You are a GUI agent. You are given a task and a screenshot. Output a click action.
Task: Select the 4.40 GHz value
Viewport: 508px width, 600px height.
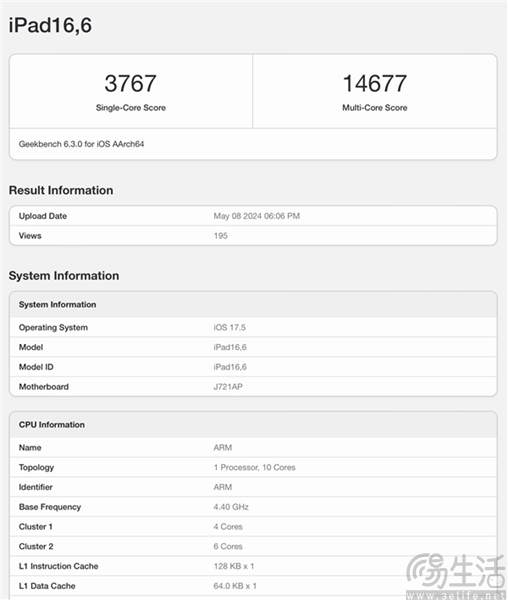pyautogui.click(x=231, y=507)
